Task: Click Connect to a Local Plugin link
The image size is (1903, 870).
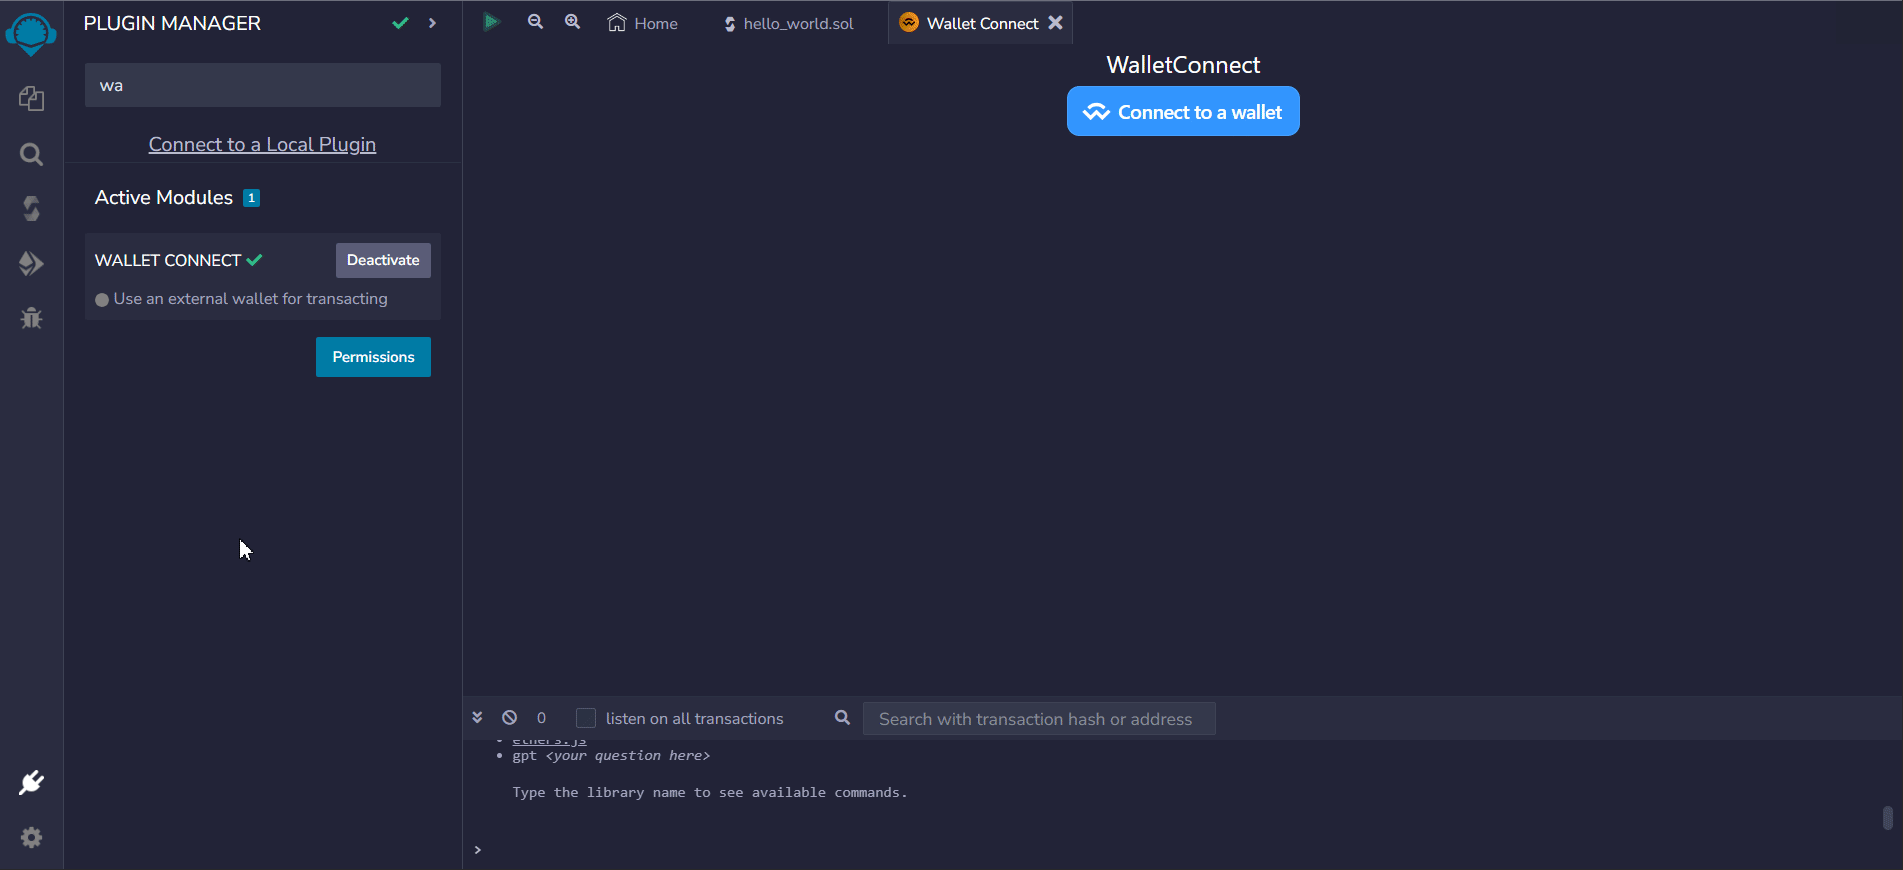Action: 262,144
